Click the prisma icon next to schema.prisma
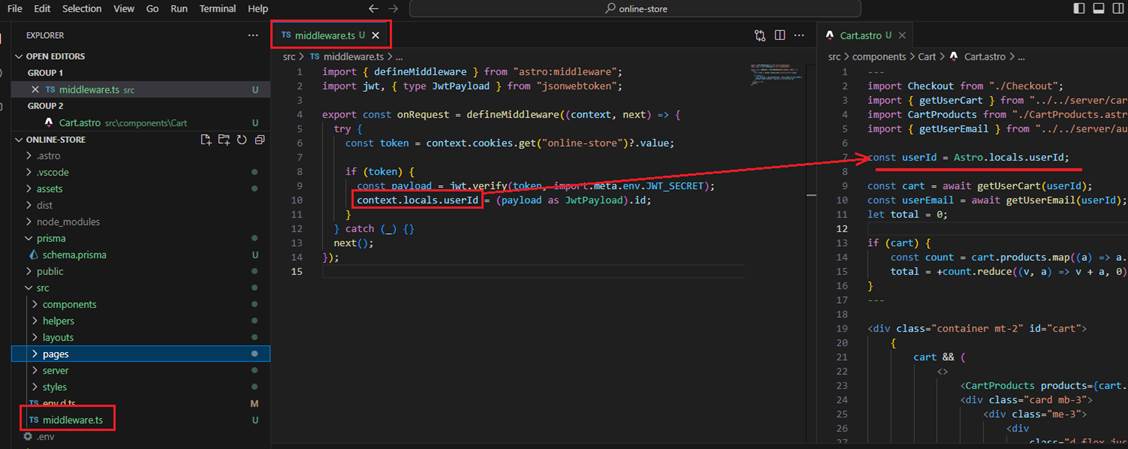The image size is (1128, 449). (33, 255)
